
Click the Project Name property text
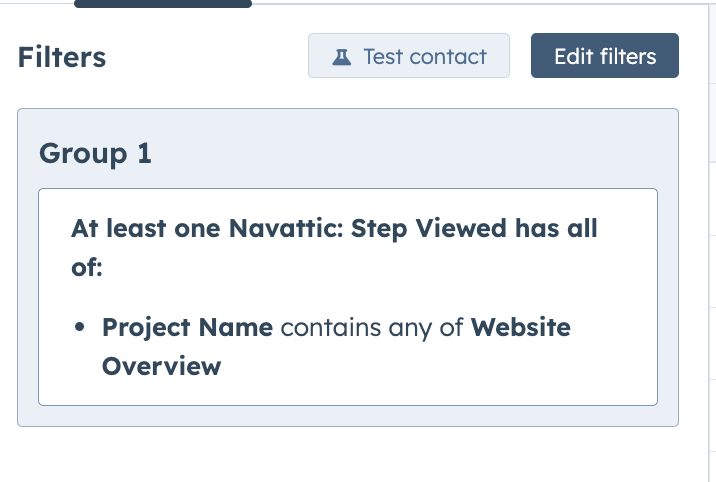[x=187, y=328]
